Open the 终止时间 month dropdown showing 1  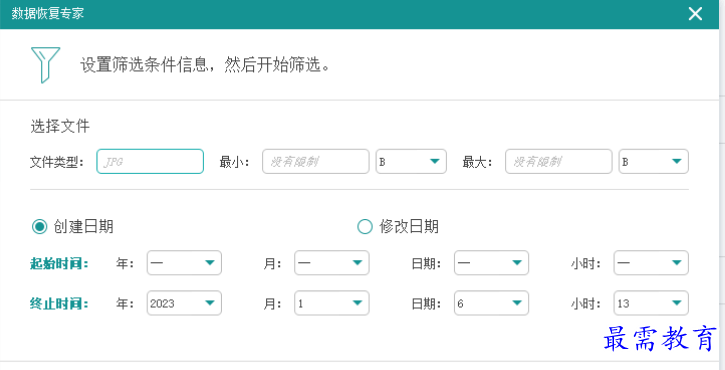[x=332, y=303]
